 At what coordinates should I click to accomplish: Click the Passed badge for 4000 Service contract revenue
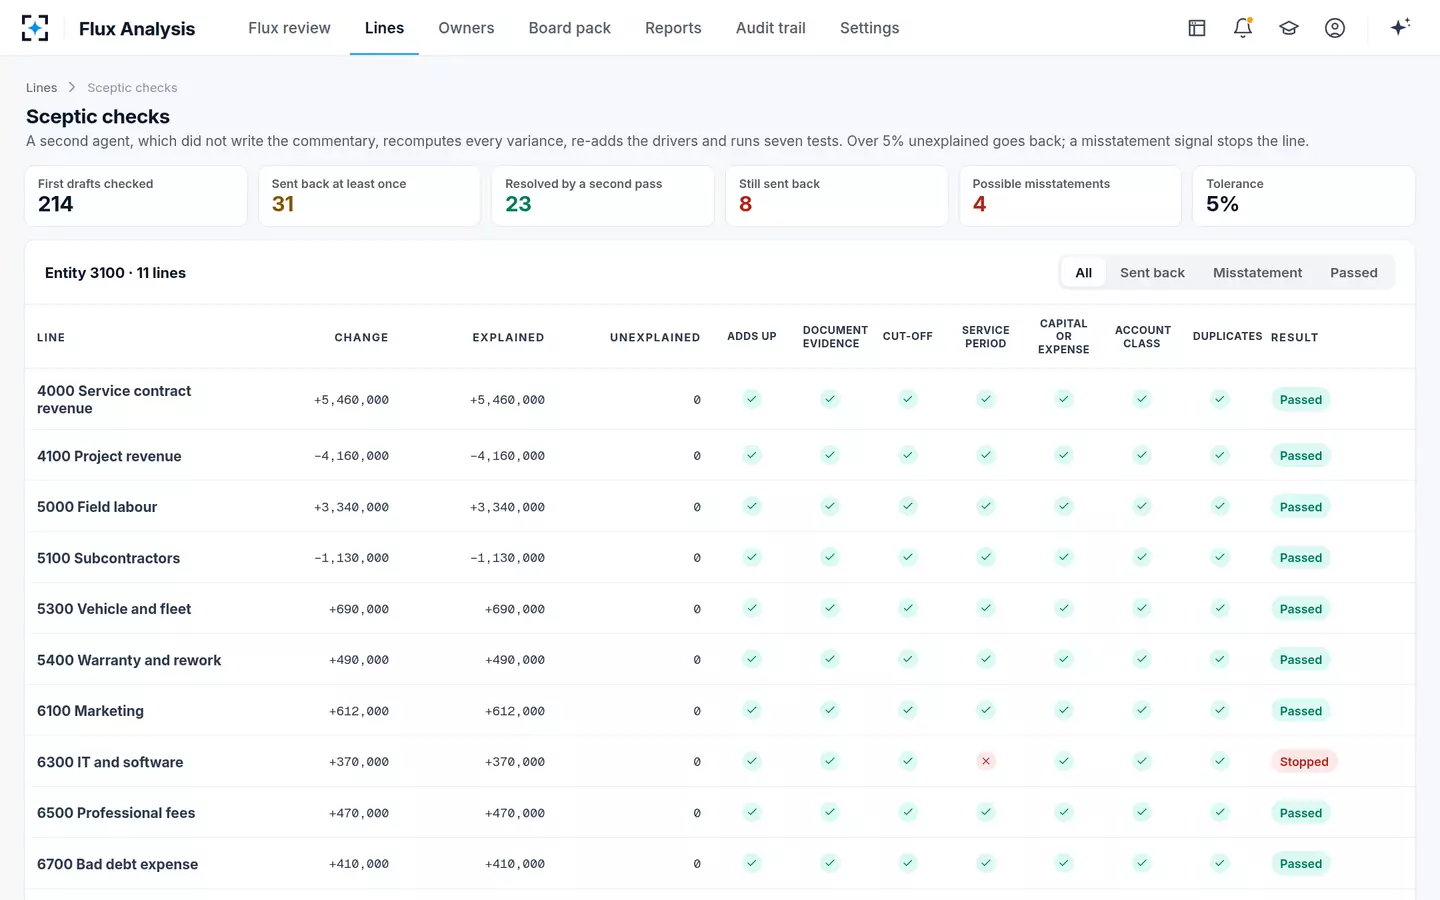(1300, 400)
